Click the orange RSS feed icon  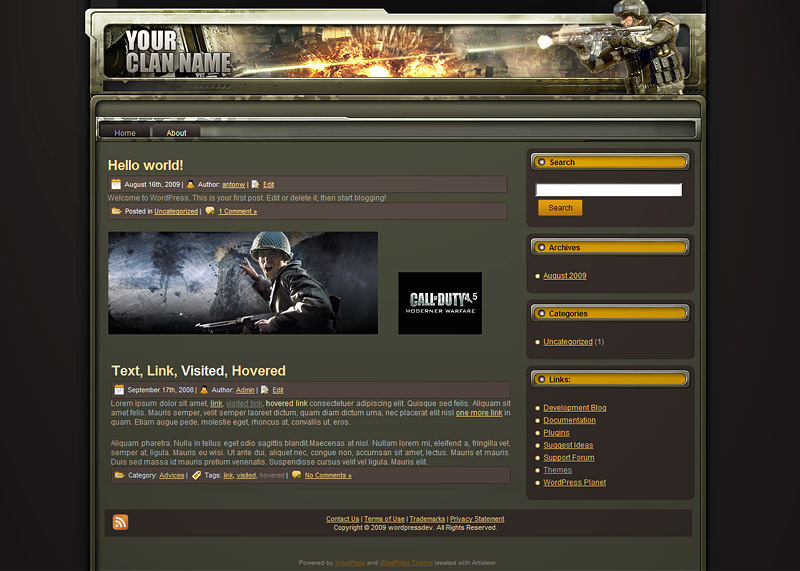[120, 522]
